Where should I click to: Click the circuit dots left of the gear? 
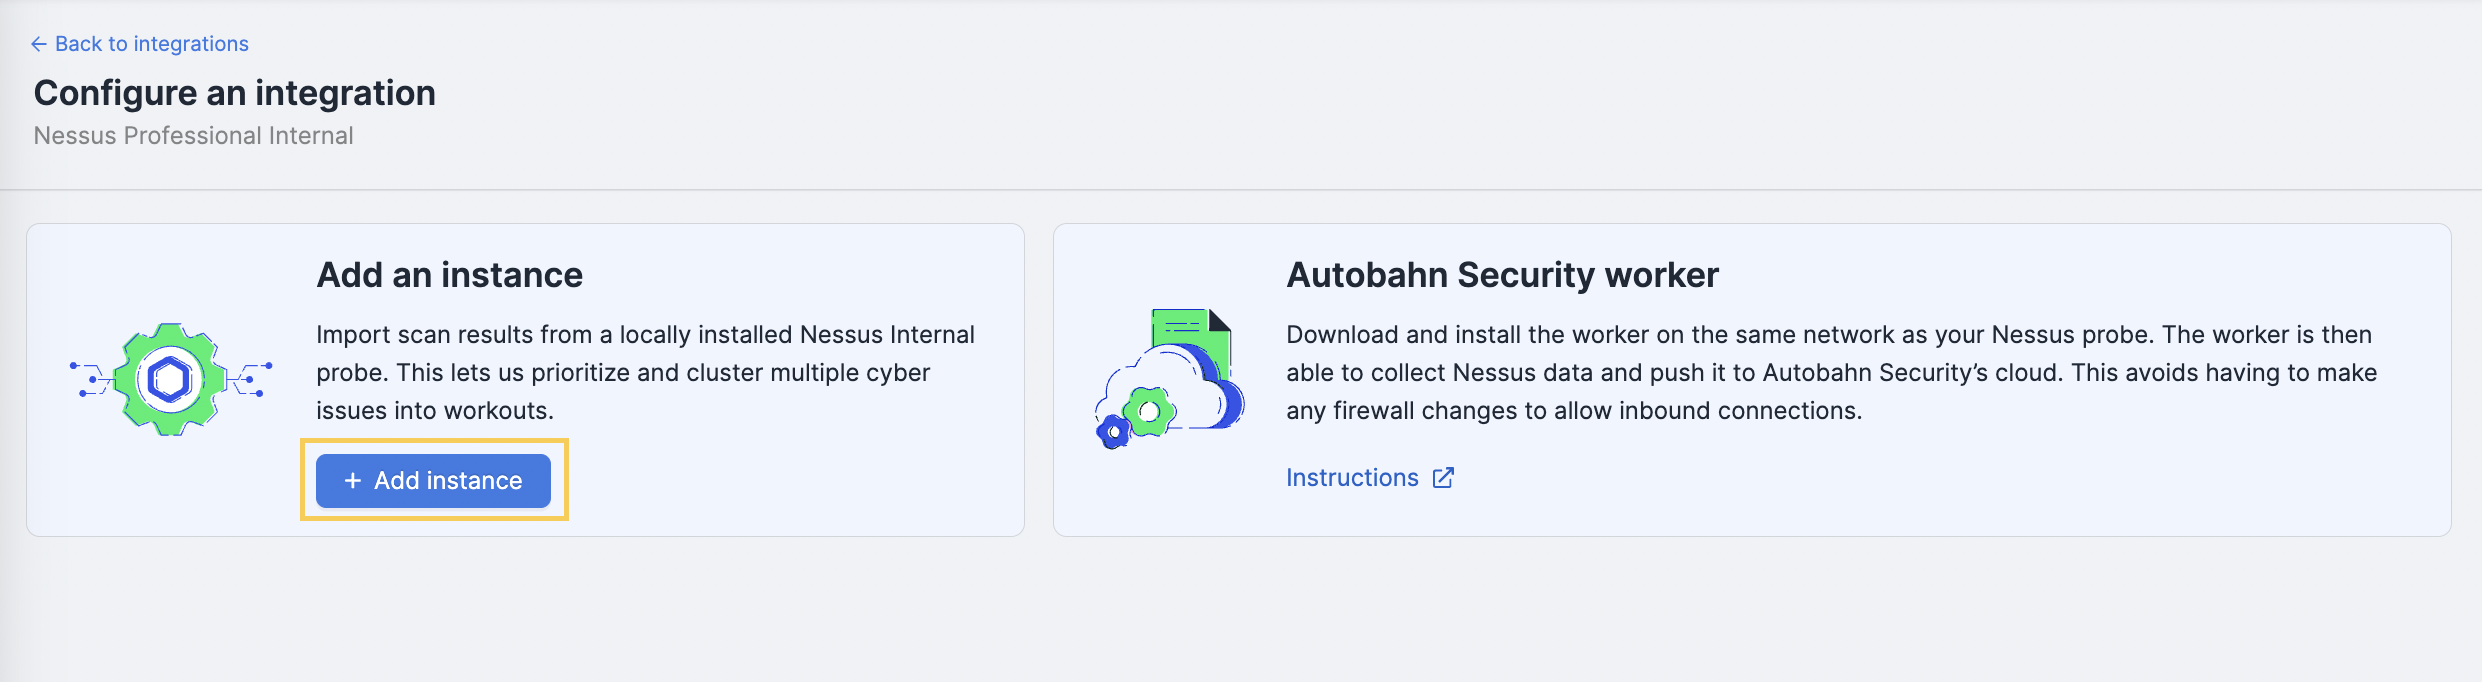(x=92, y=380)
